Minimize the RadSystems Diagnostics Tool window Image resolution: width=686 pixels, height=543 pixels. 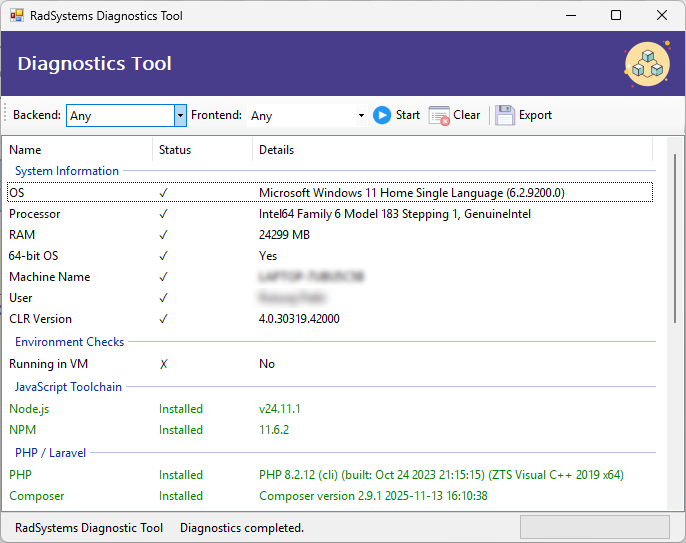click(x=571, y=16)
